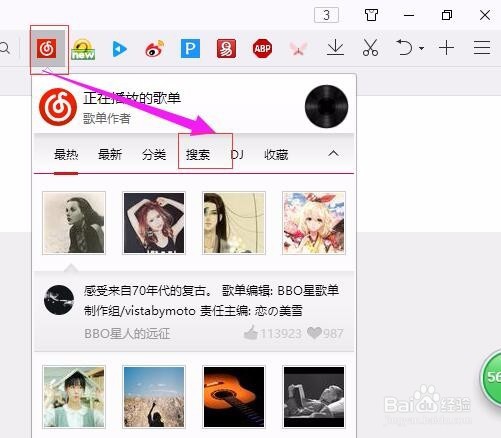Open the skin shirt icon in title bar

click(x=371, y=15)
